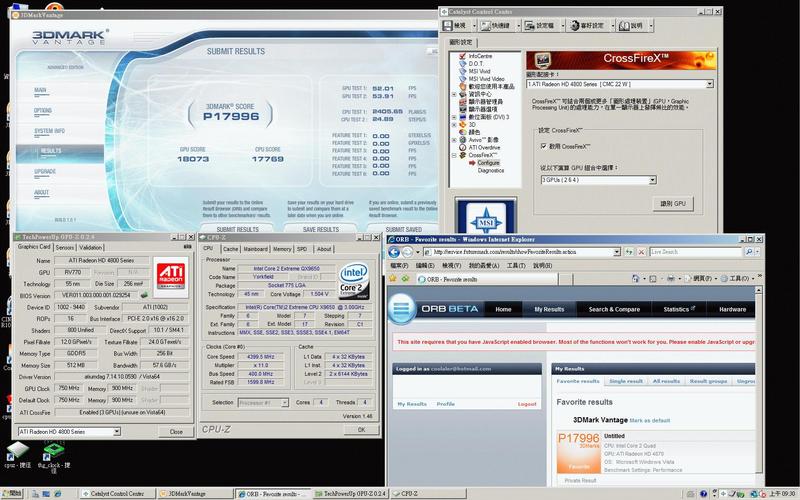Click the ATI Radeon logo in GPU-Z
Screen dimensions: 800x500
click(x=170, y=276)
